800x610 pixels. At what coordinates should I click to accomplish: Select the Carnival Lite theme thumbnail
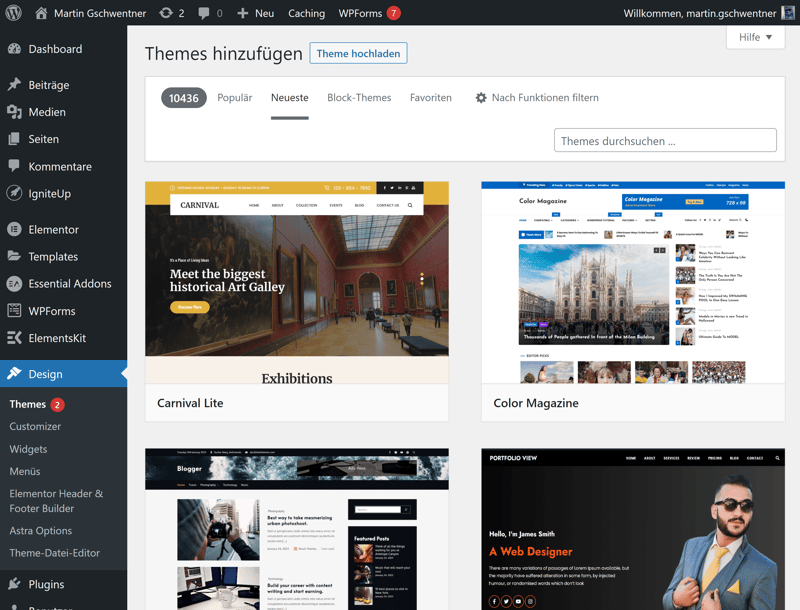pyautogui.click(x=296, y=283)
